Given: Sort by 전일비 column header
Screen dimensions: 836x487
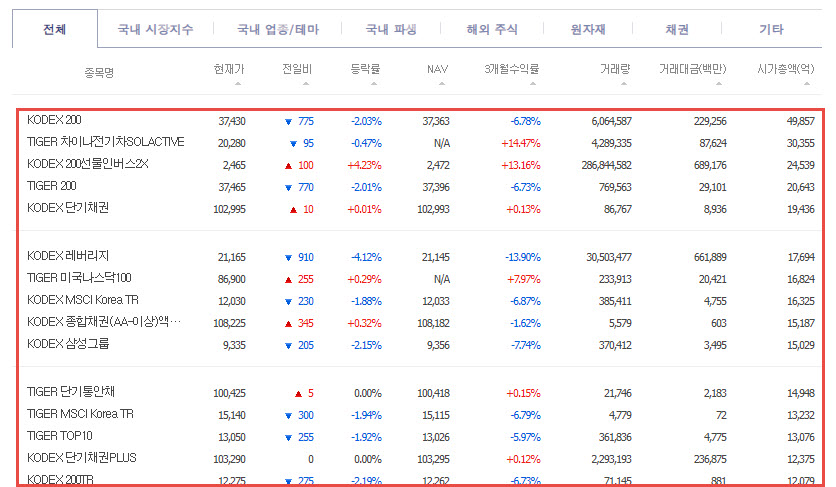Looking at the screenshot, I should coord(297,69).
